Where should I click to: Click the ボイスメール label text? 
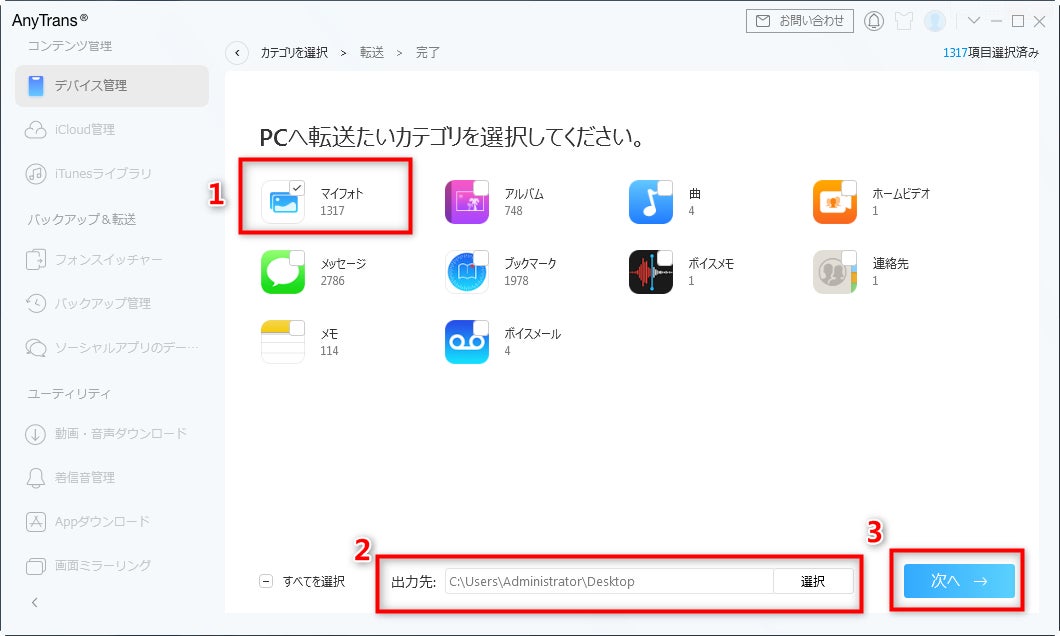[x=533, y=334]
